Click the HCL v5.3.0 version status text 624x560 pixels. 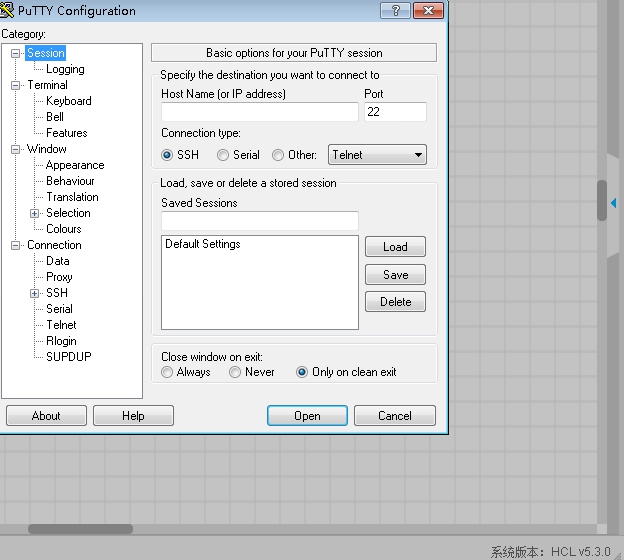tap(581, 552)
